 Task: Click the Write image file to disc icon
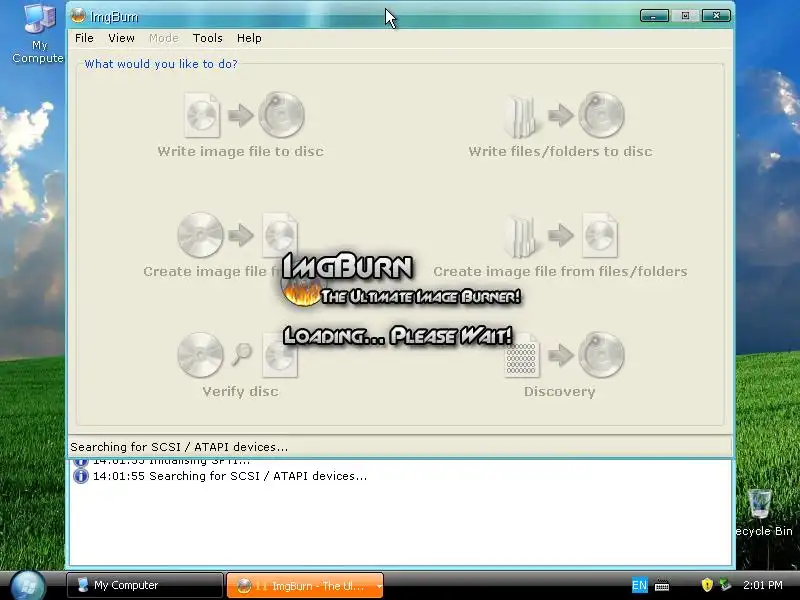pyautogui.click(x=244, y=115)
